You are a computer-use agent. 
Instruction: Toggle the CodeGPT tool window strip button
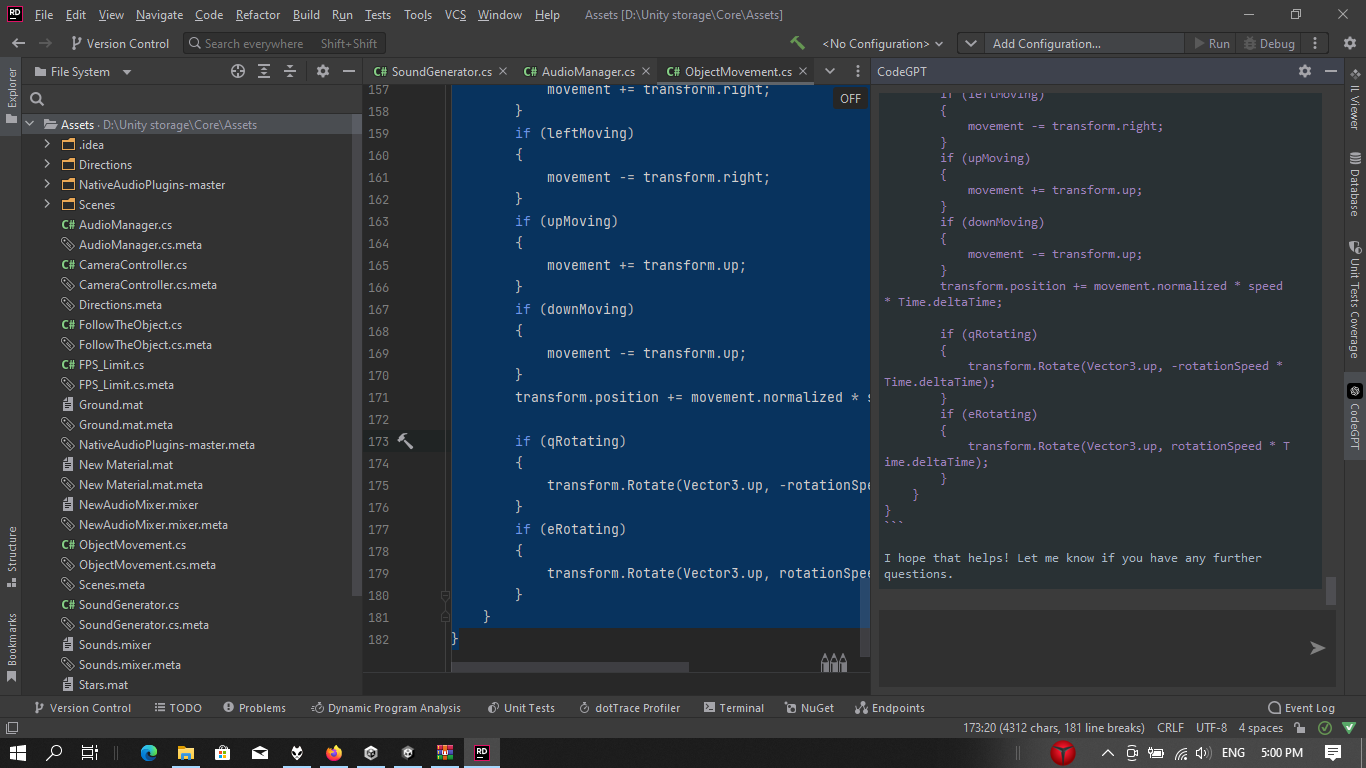[1355, 417]
